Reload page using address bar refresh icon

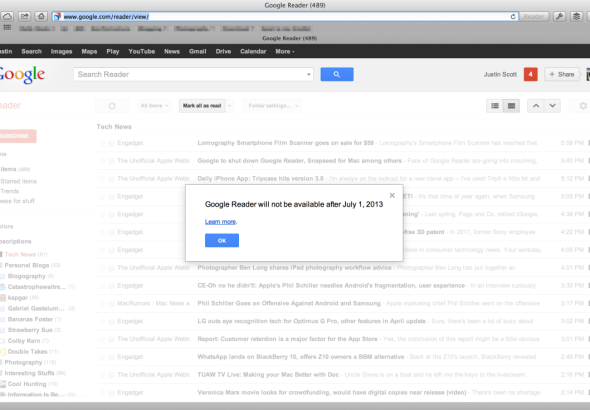512,17
